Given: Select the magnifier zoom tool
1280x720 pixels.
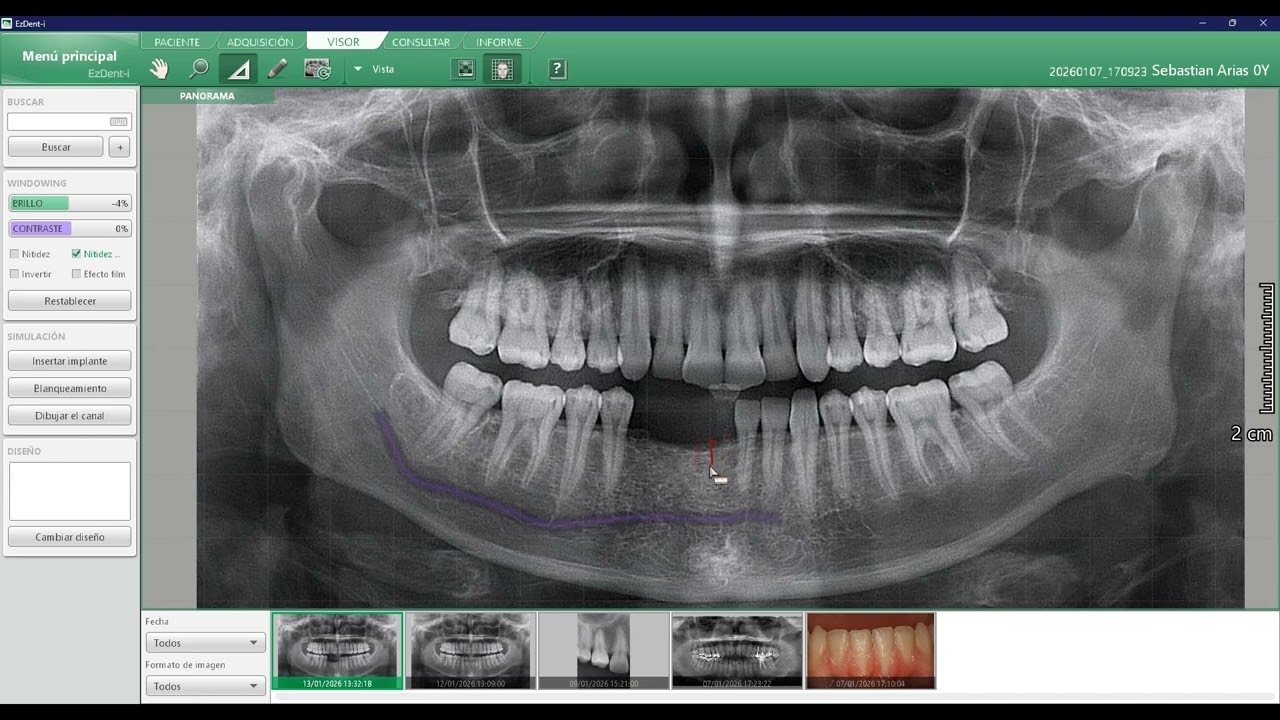Looking at the screenshot, I should click(x=199, y=69).
